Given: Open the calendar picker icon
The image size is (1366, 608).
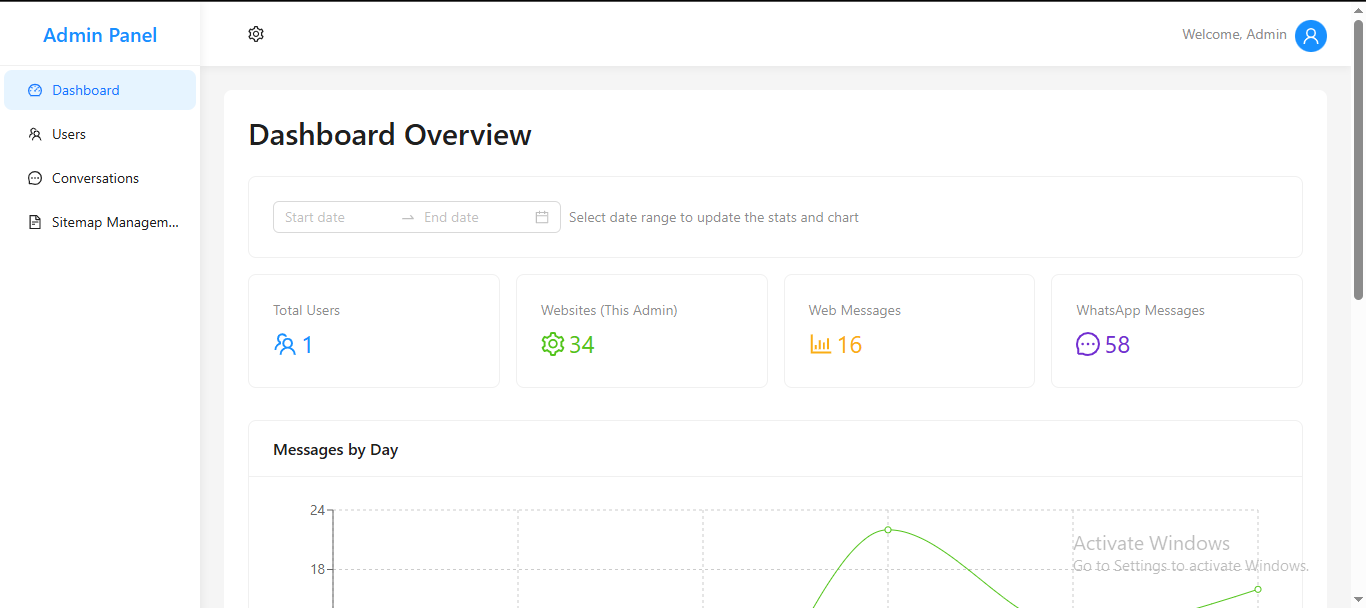Looking at the screenshot, I should pos(542,216).
